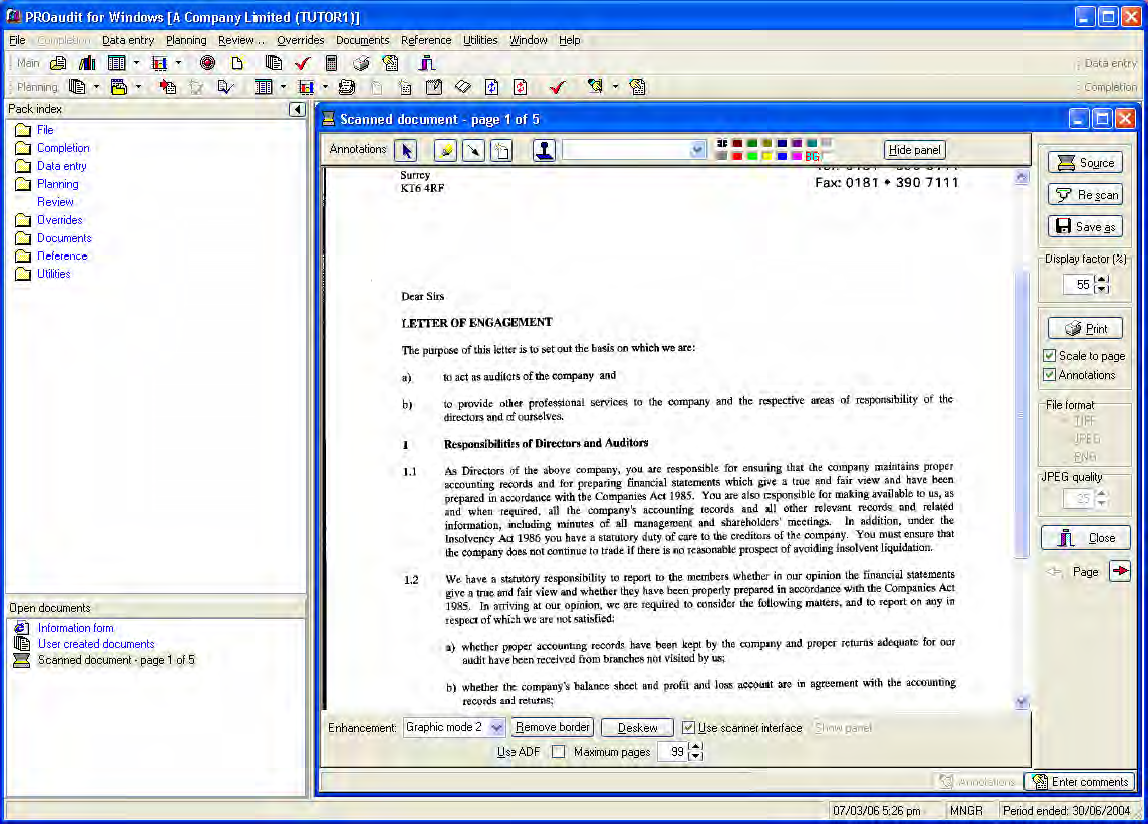Click the Save as button
This screenshot has width=1148, height=824.
pos(1085,227)
